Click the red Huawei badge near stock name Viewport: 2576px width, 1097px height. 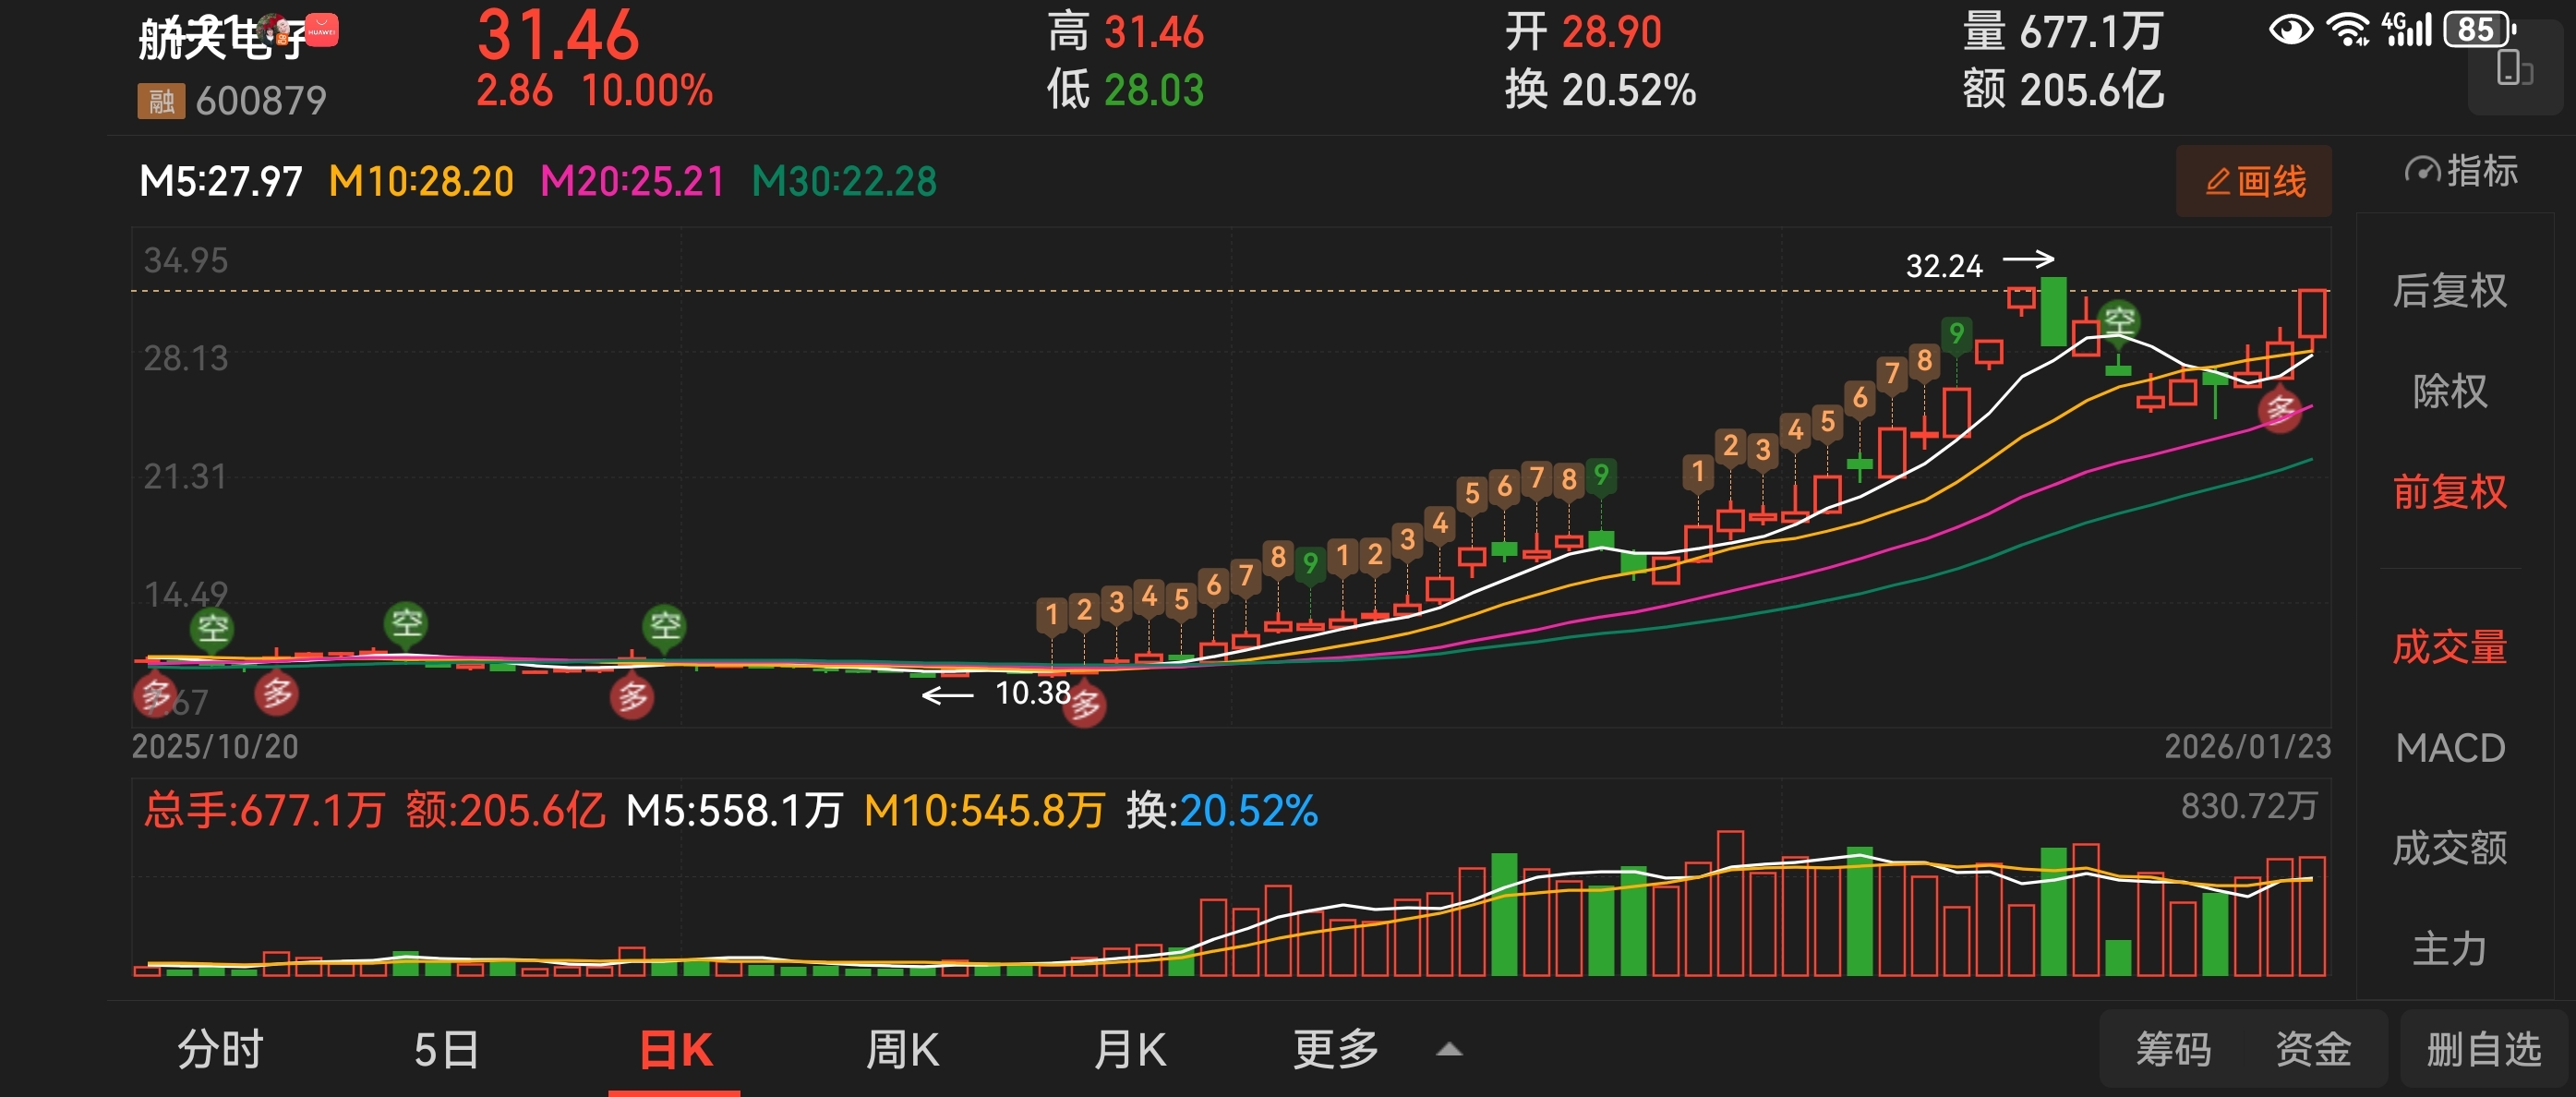click(322, 31)
